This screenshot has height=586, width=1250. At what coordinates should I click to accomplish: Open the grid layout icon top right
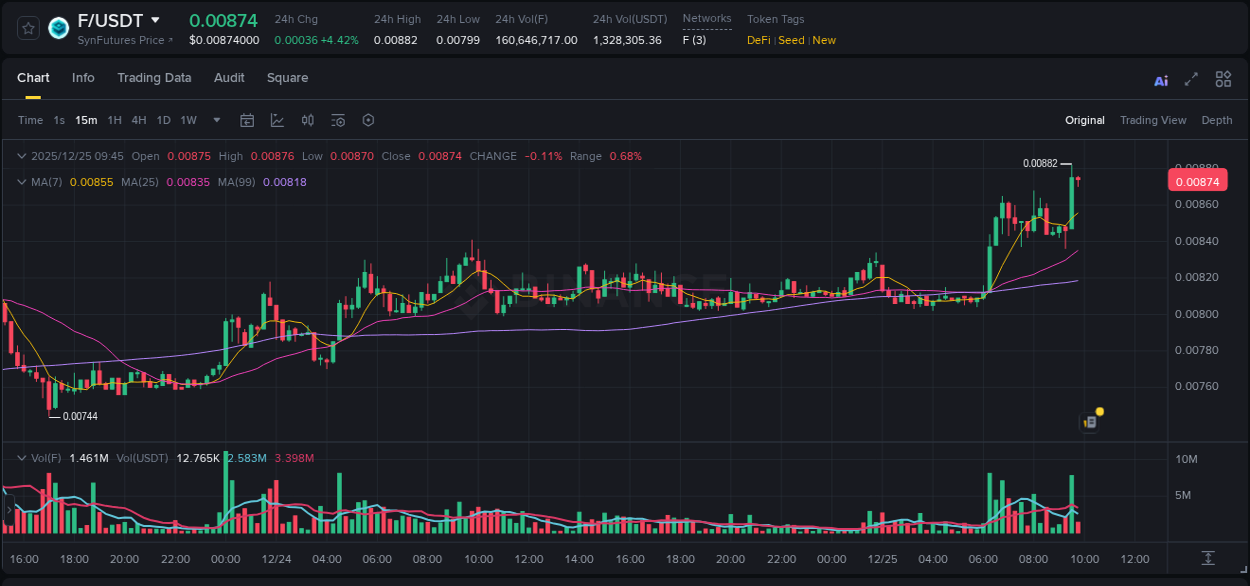(x=1223, y=79)
